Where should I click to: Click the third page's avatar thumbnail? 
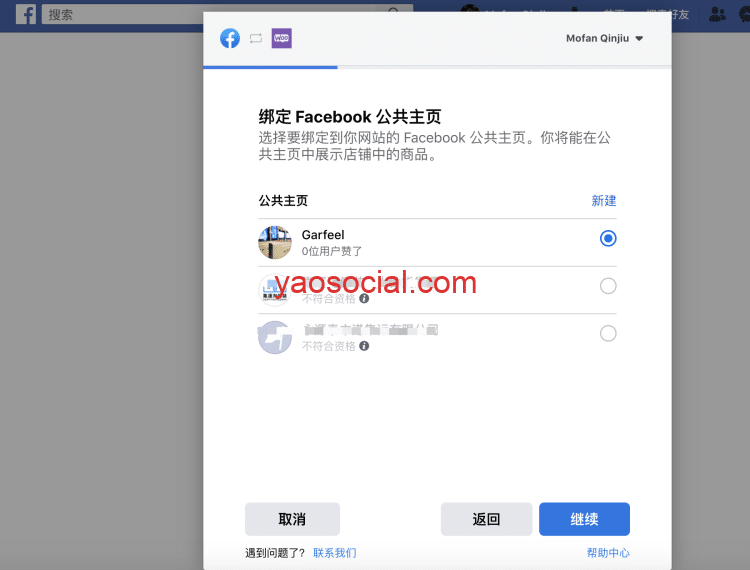(275, 337)
